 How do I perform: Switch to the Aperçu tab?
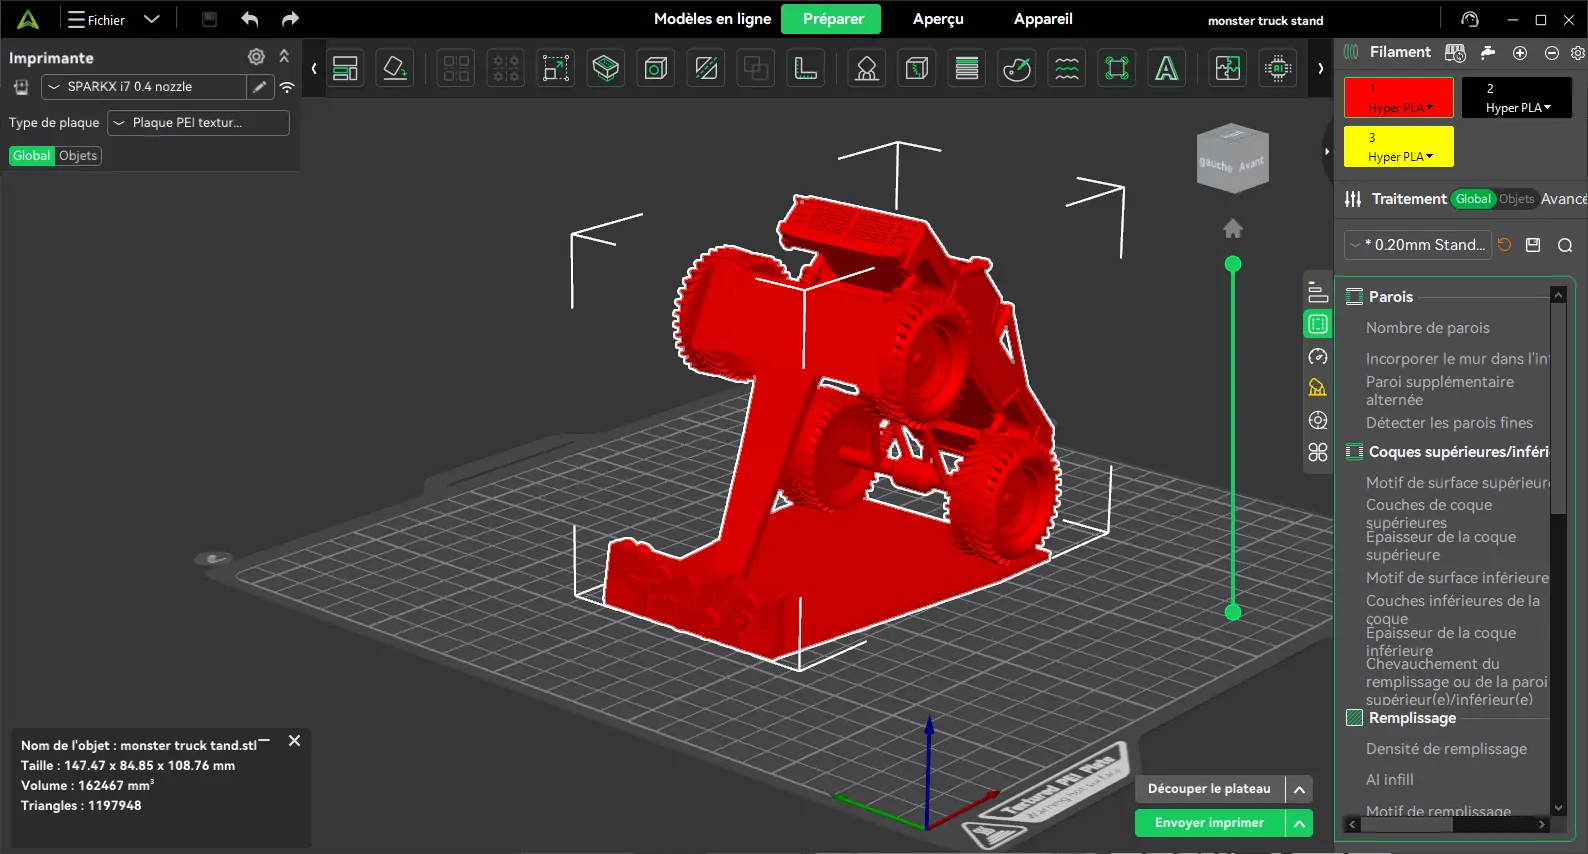(938, 19)
